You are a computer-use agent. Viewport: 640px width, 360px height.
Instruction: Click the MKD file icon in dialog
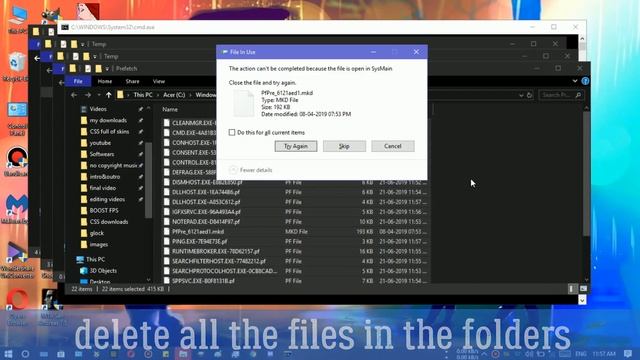pyautogui.click(x=244, y=103)
